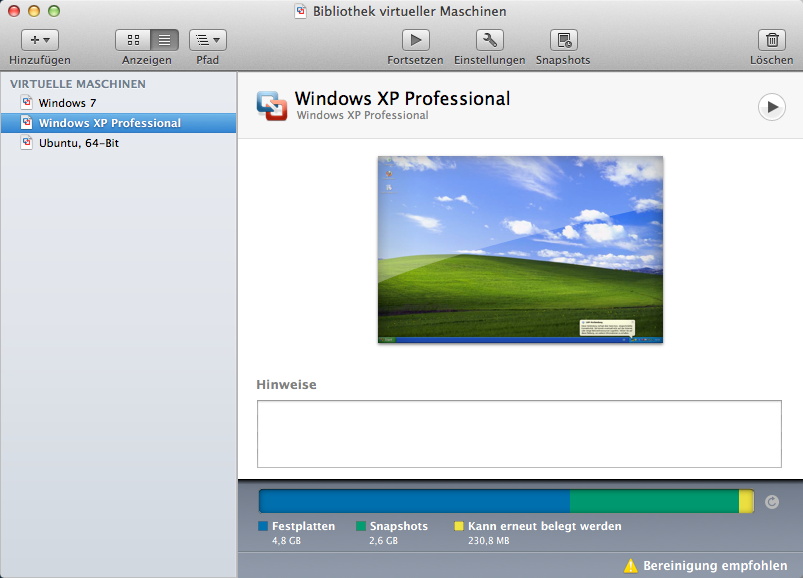Click into the Hinweise notes field
The height and width of the screenshot is (578, 803).
[x=519, y=434]
